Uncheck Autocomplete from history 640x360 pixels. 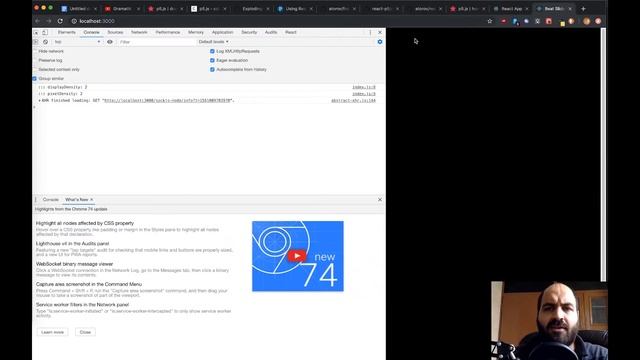tap(212, 69)
